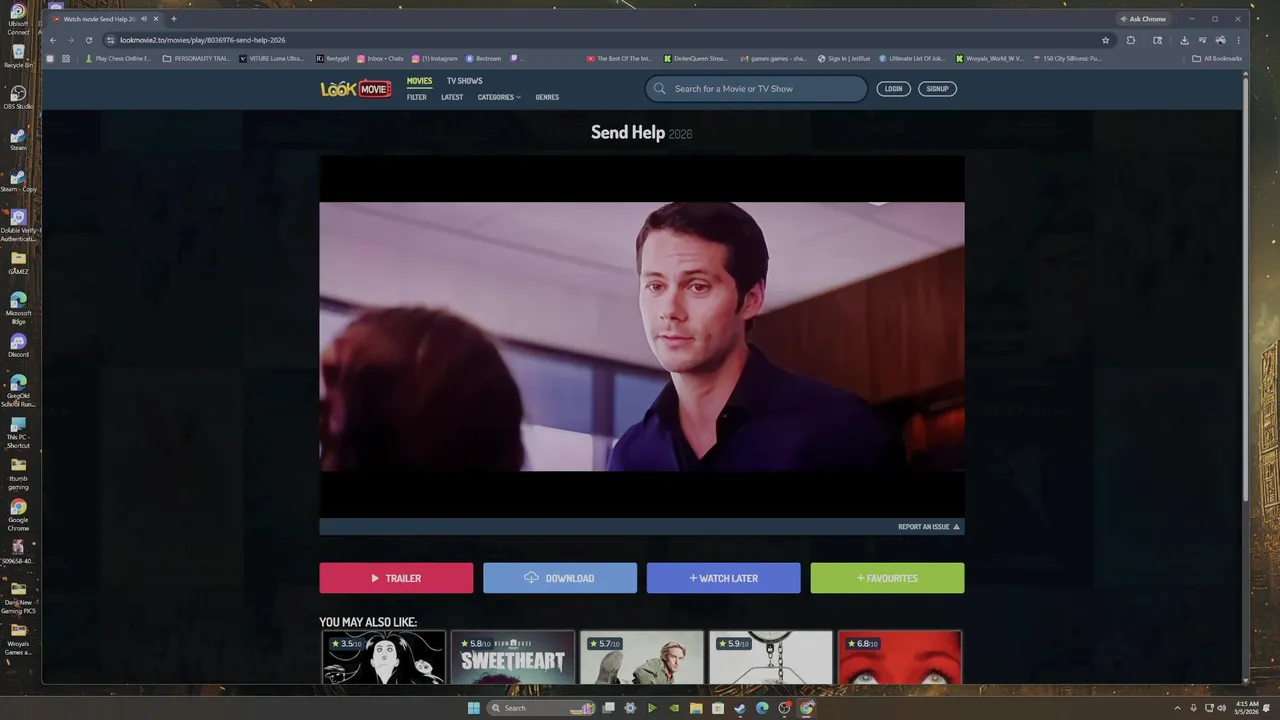1280x720 pixels.
Task: Mute the tab via its speaker icon
Action: (144, 19)
